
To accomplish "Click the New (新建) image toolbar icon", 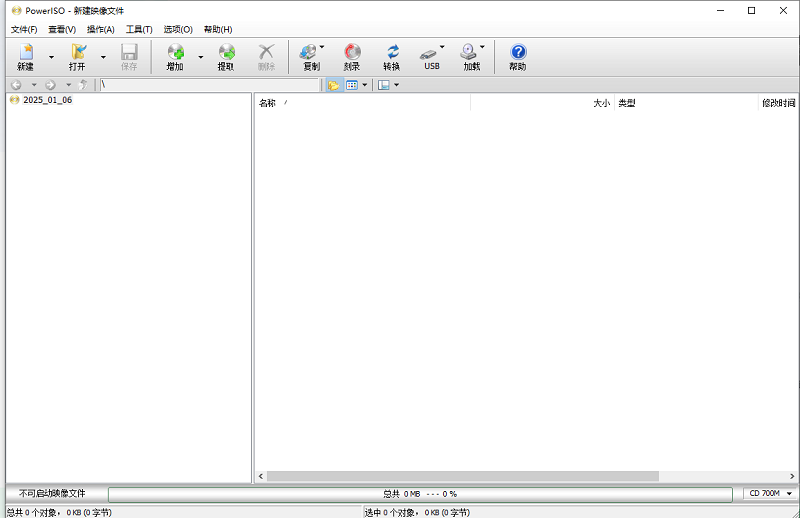I will coord(25,57).
